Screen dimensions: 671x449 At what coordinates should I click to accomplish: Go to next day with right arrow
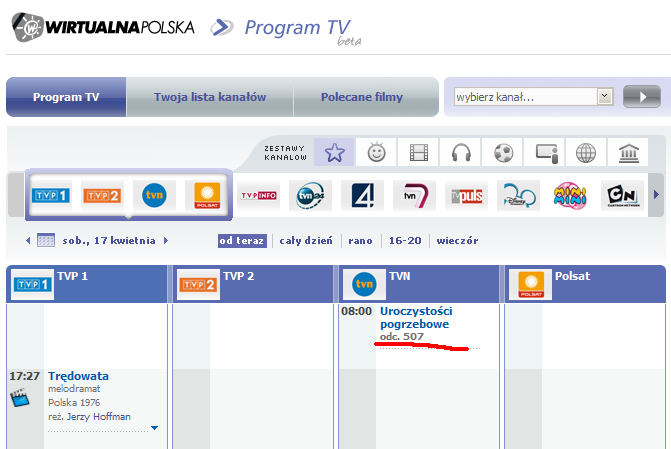[166, 241]
